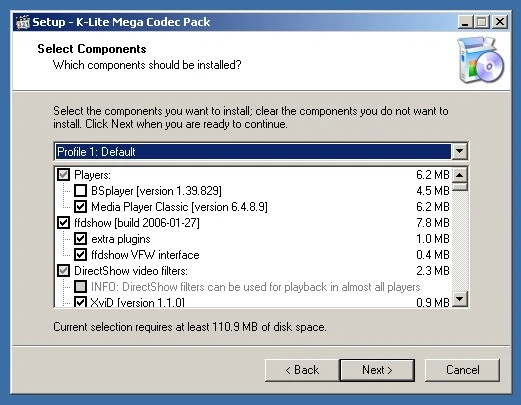Cancel the setup
Image resolution: width=521 pixels, height=405 pixels.
pyautogui.click(x=462, y=370)
